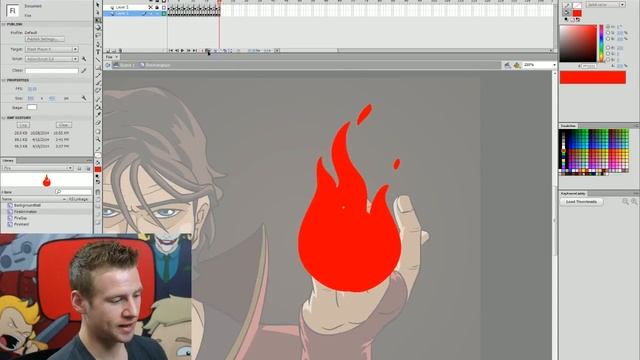Click Delete layer trash icon in timeline
This screenshot has width=640, height=360.
(120, 51)
